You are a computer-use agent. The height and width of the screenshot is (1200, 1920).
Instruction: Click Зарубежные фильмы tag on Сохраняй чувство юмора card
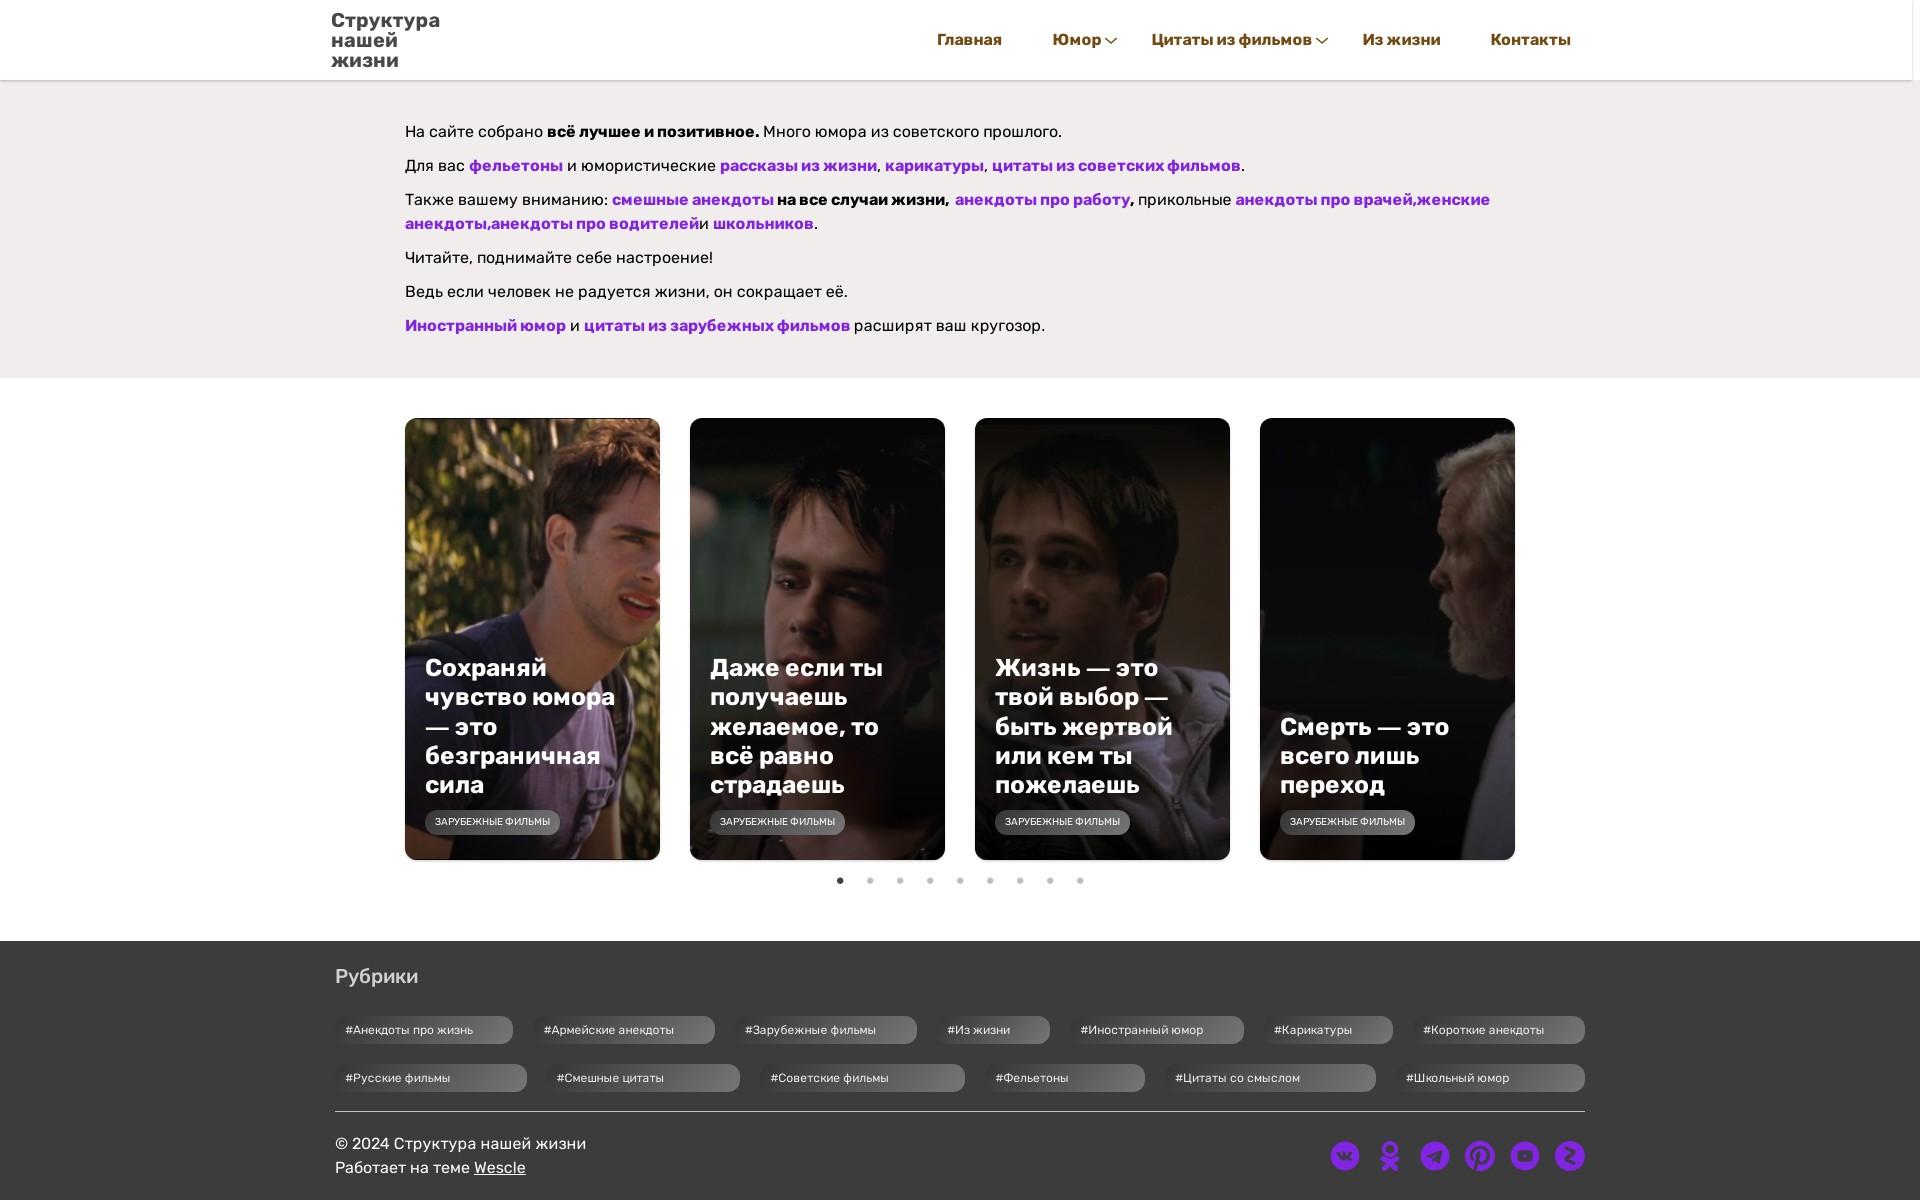pyautogui.click(x=492, y=822)
